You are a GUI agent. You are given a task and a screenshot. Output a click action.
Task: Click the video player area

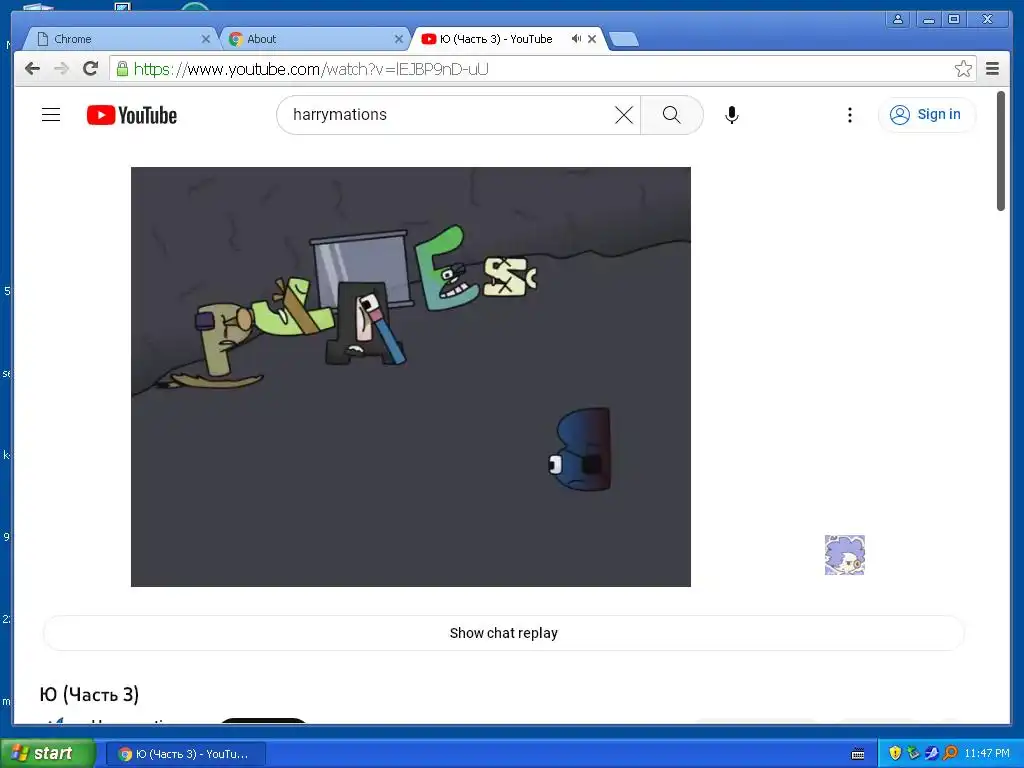coord(411,377)
